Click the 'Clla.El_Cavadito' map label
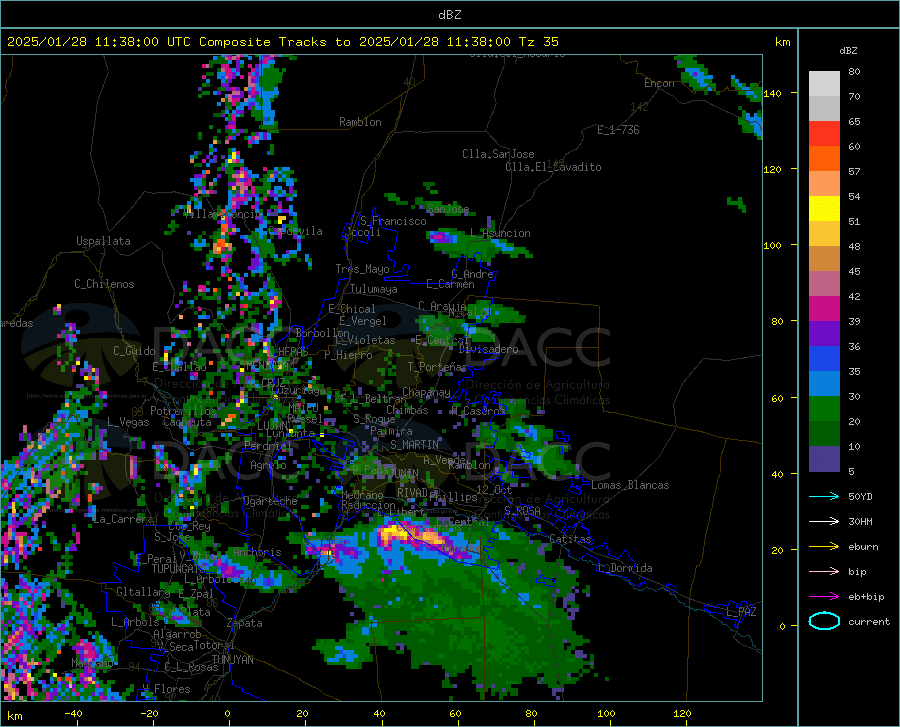The height and width of the screenshot is (727, 900). click(553, 167)
